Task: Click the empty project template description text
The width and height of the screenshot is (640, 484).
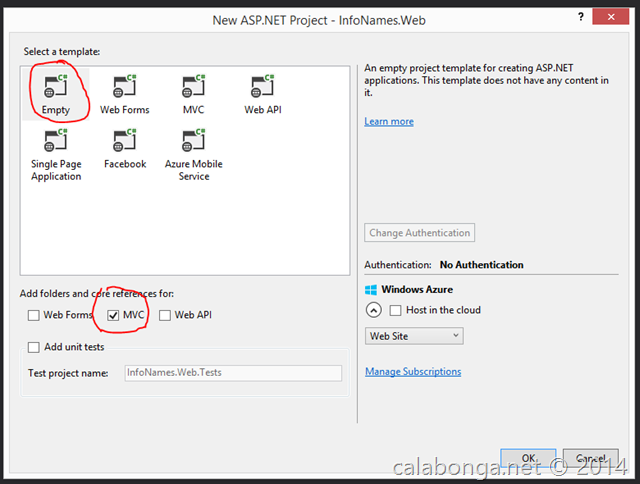Action: pyautogui.click(x=487, y=80)
